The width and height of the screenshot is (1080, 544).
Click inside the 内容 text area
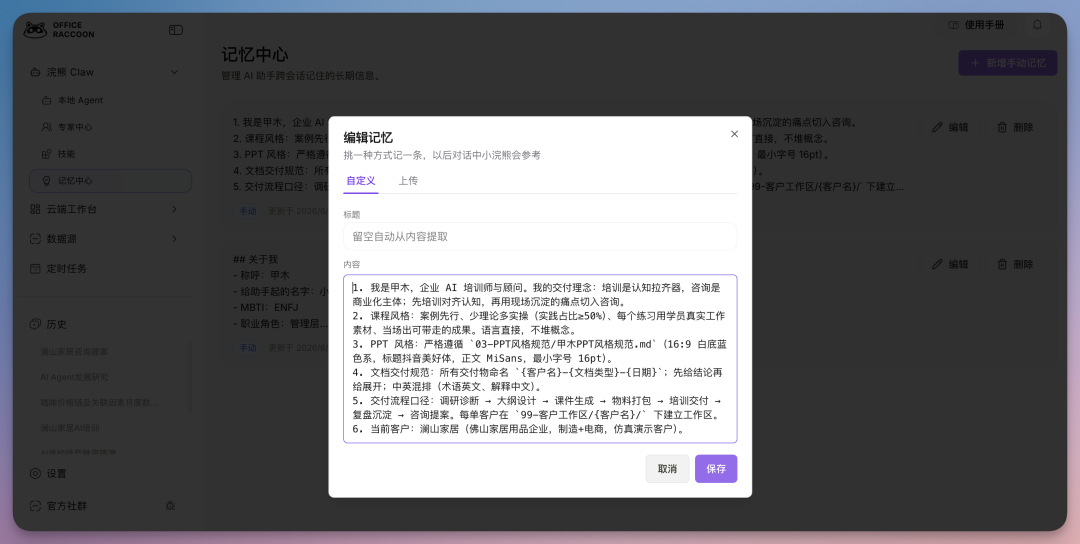coord(540,359)
